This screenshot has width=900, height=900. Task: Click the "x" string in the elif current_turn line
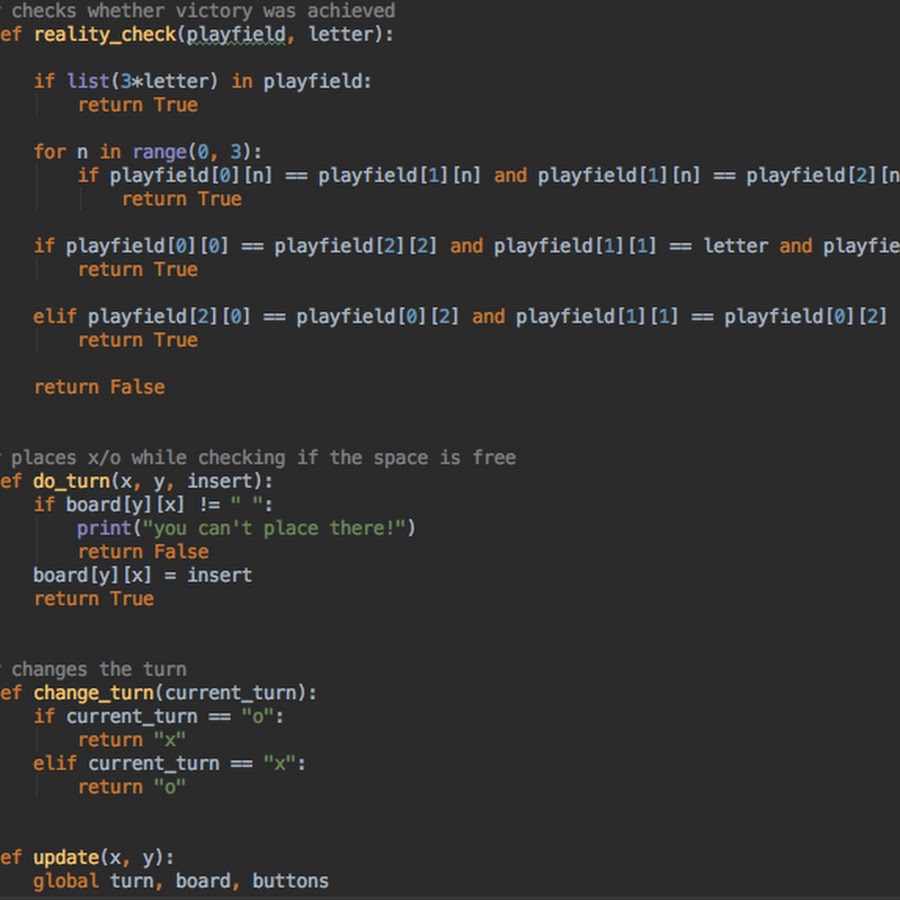click(x=280, y=764)
